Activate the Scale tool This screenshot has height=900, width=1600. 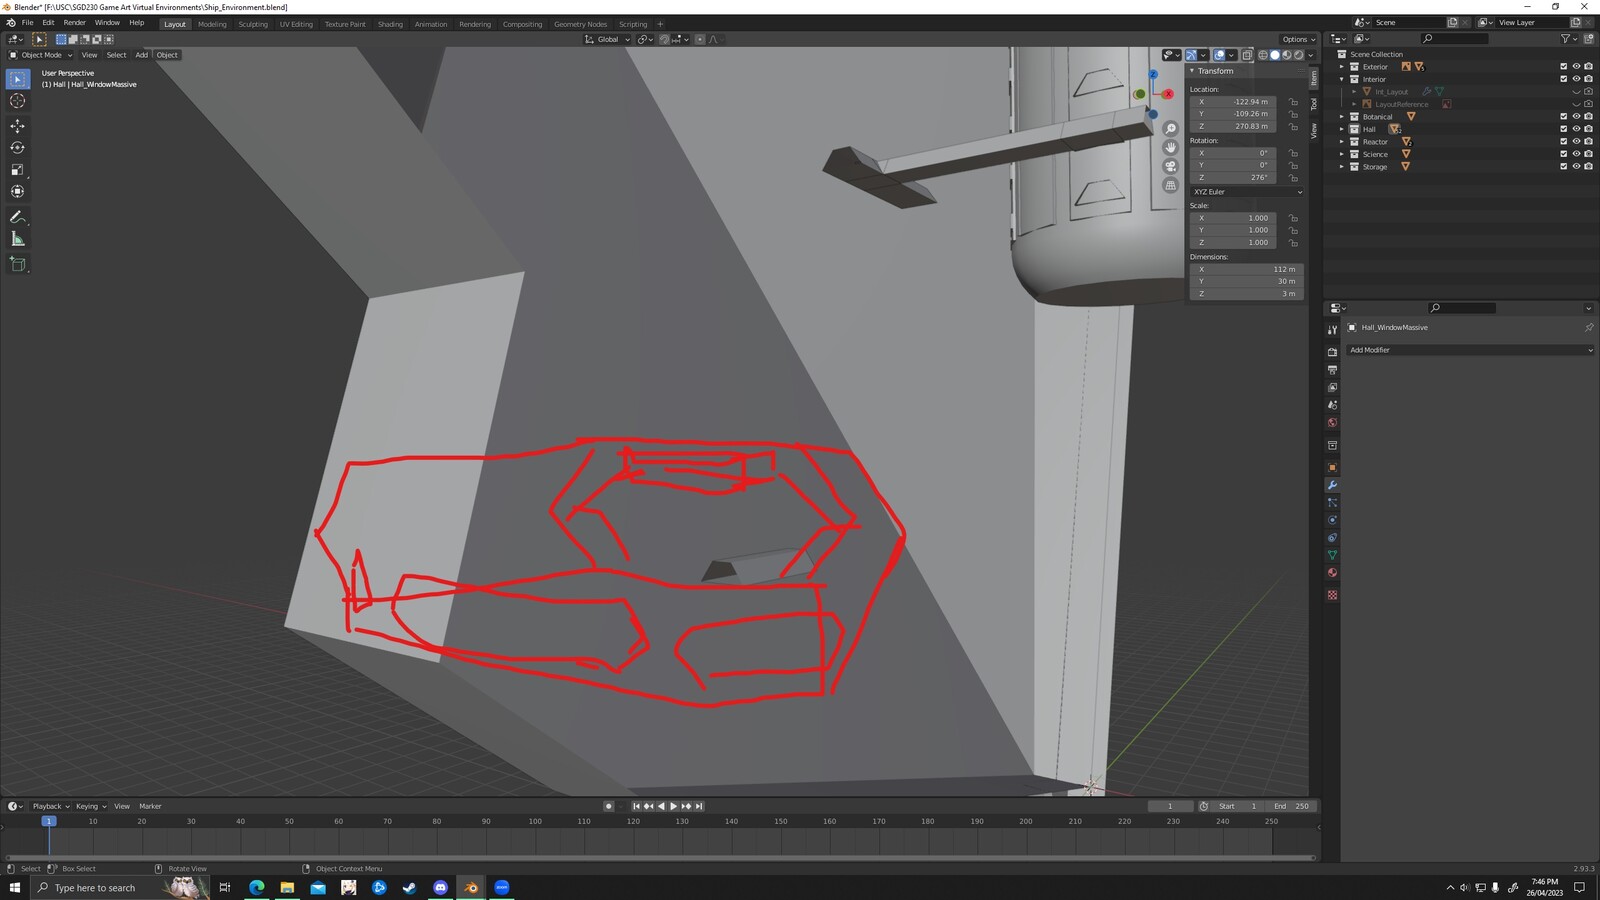coord(18,170)
